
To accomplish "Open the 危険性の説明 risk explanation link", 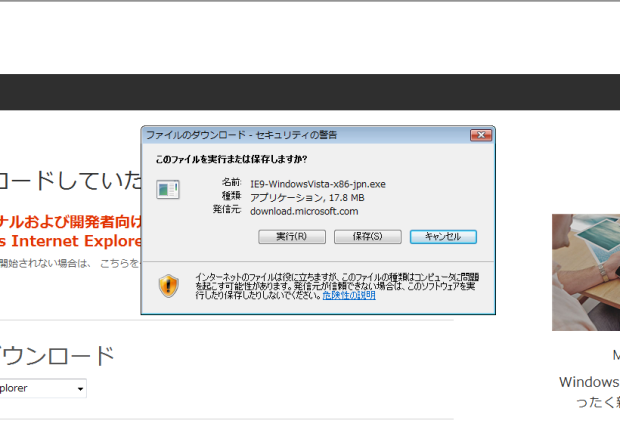I will (349, 295).
